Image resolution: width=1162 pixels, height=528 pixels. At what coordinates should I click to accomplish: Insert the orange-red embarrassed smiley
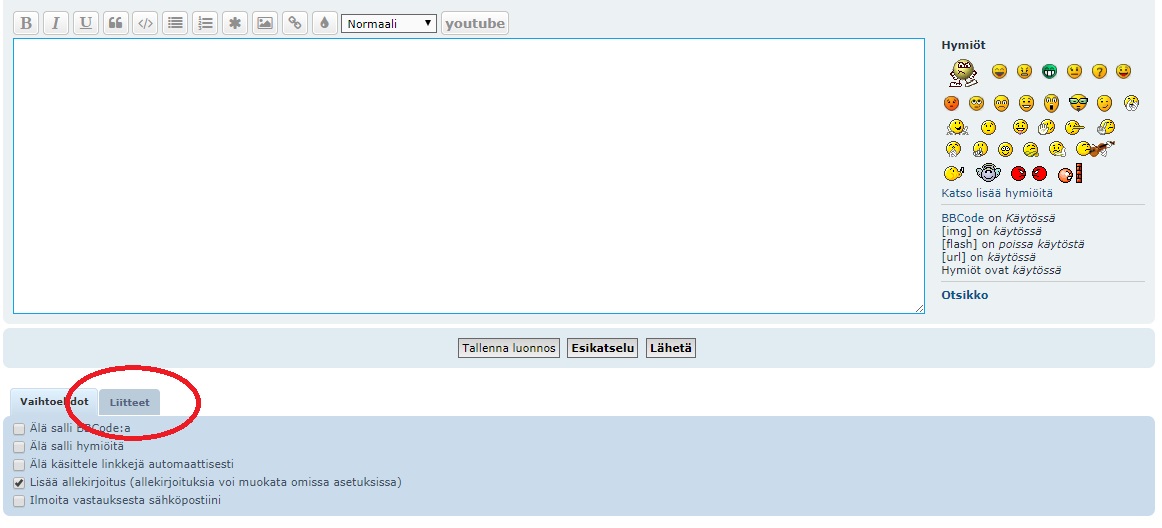click(x=952, y=103)
